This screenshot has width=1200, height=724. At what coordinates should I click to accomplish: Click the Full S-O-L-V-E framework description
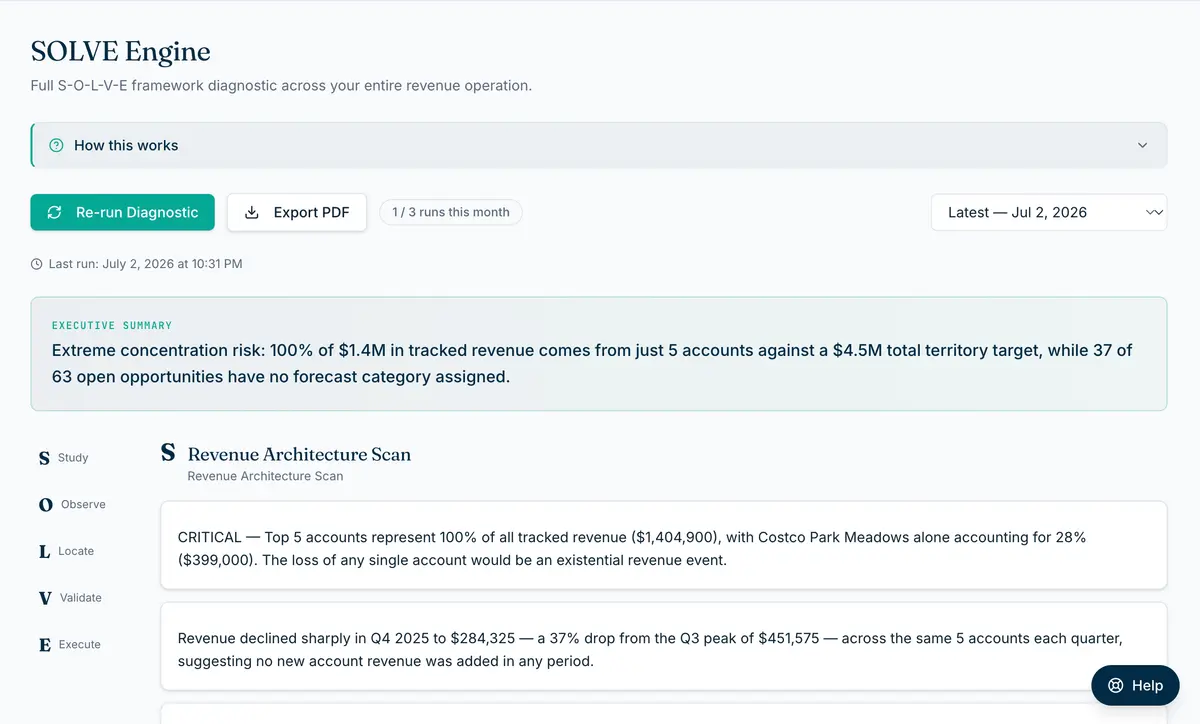click(x=281, y=86)
